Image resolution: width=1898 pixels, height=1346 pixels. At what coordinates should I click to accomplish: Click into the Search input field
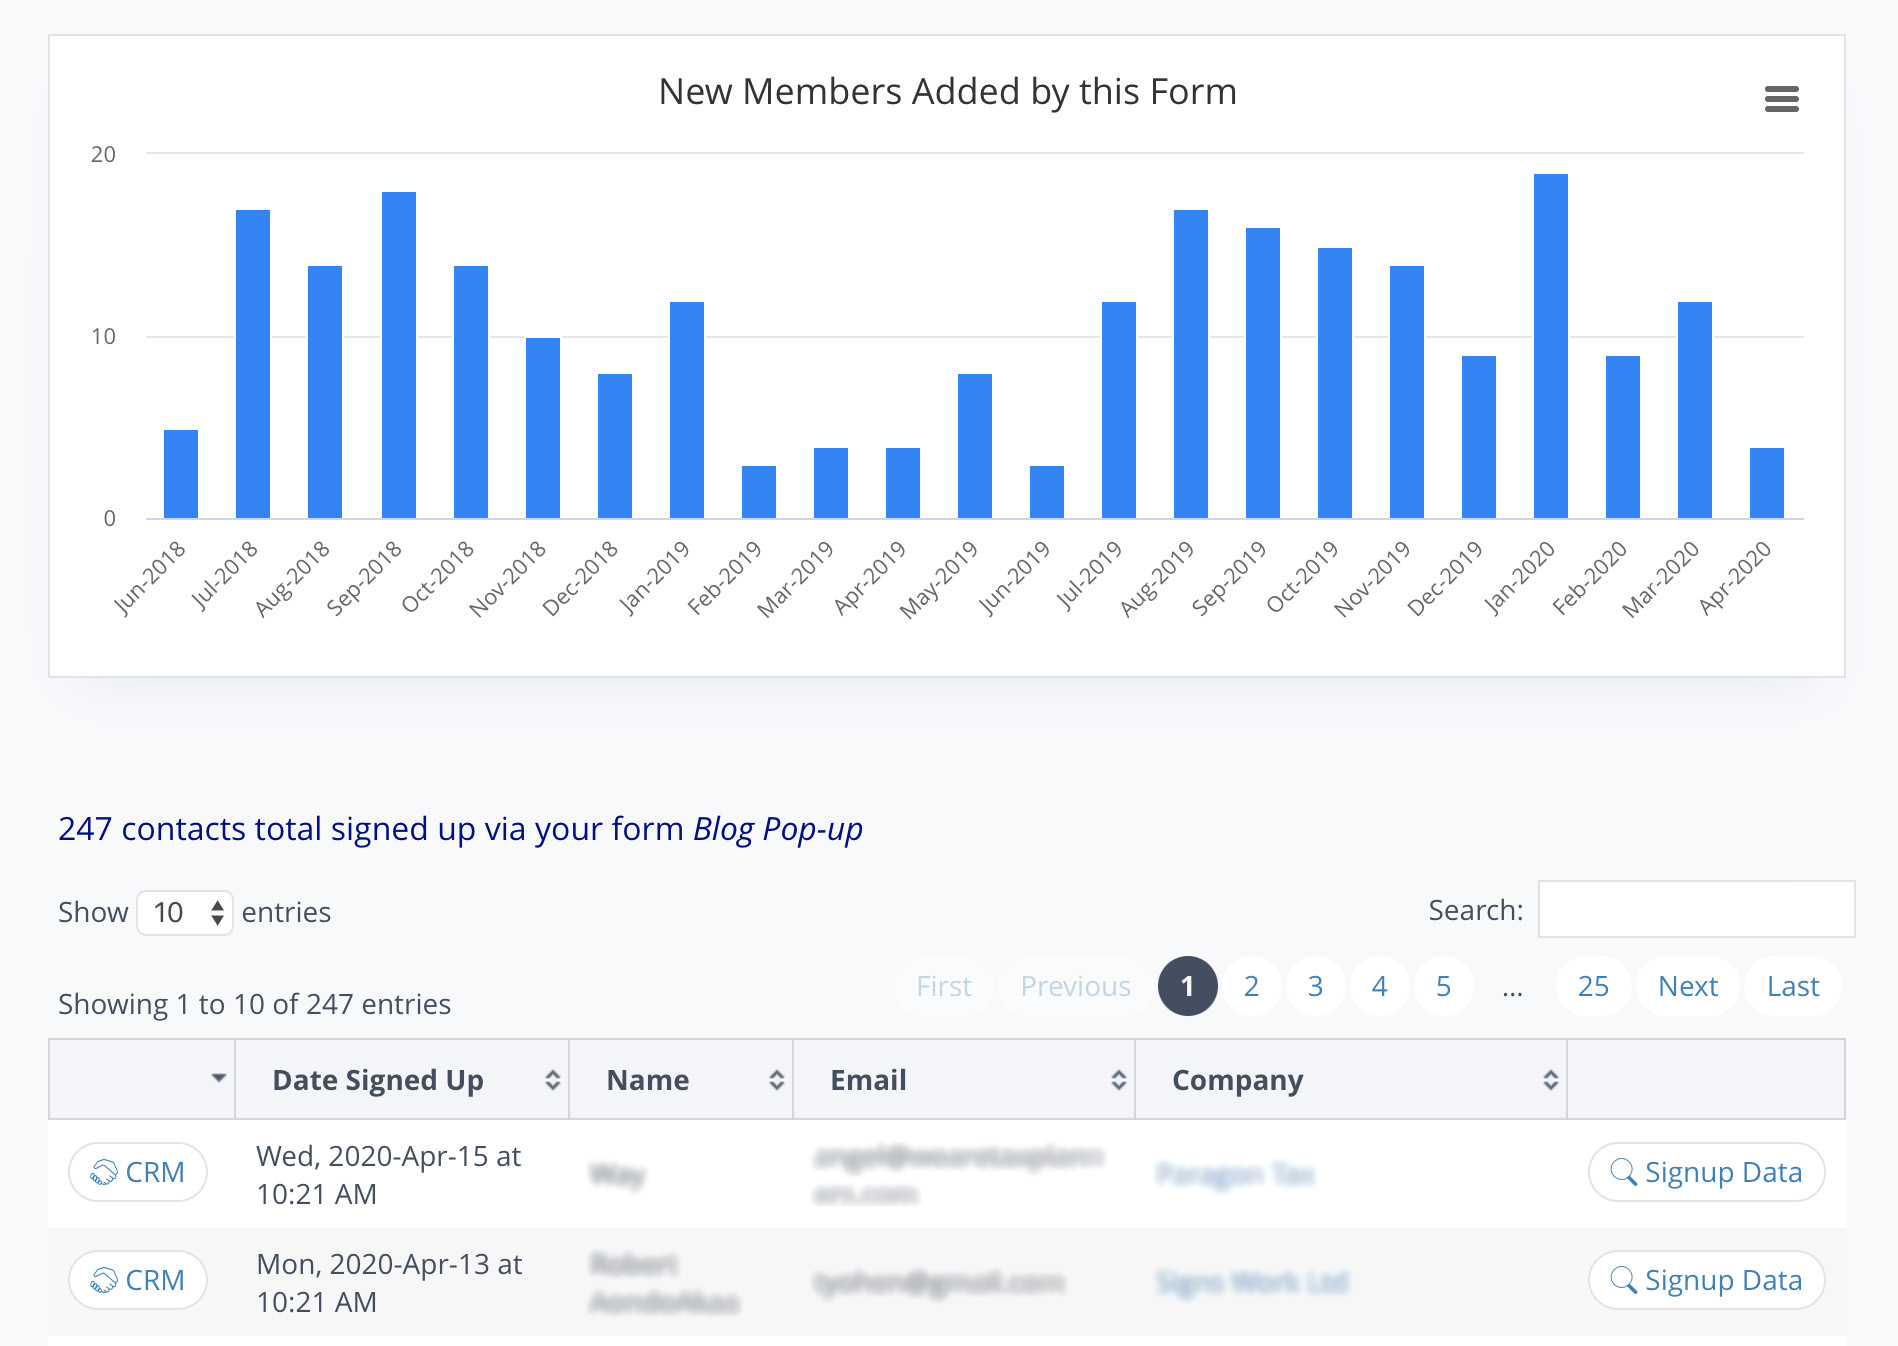1696,910
